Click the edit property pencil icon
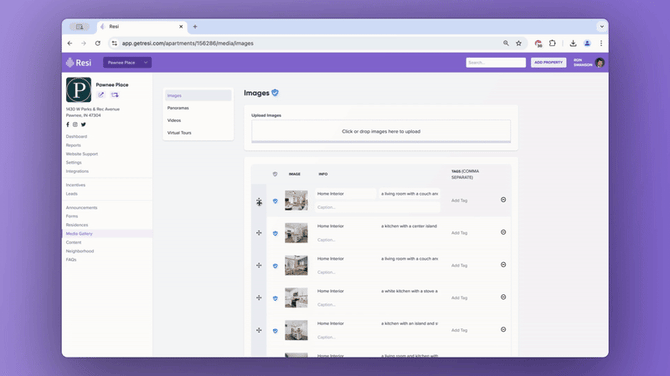670x376 pixels. [101, 95]
